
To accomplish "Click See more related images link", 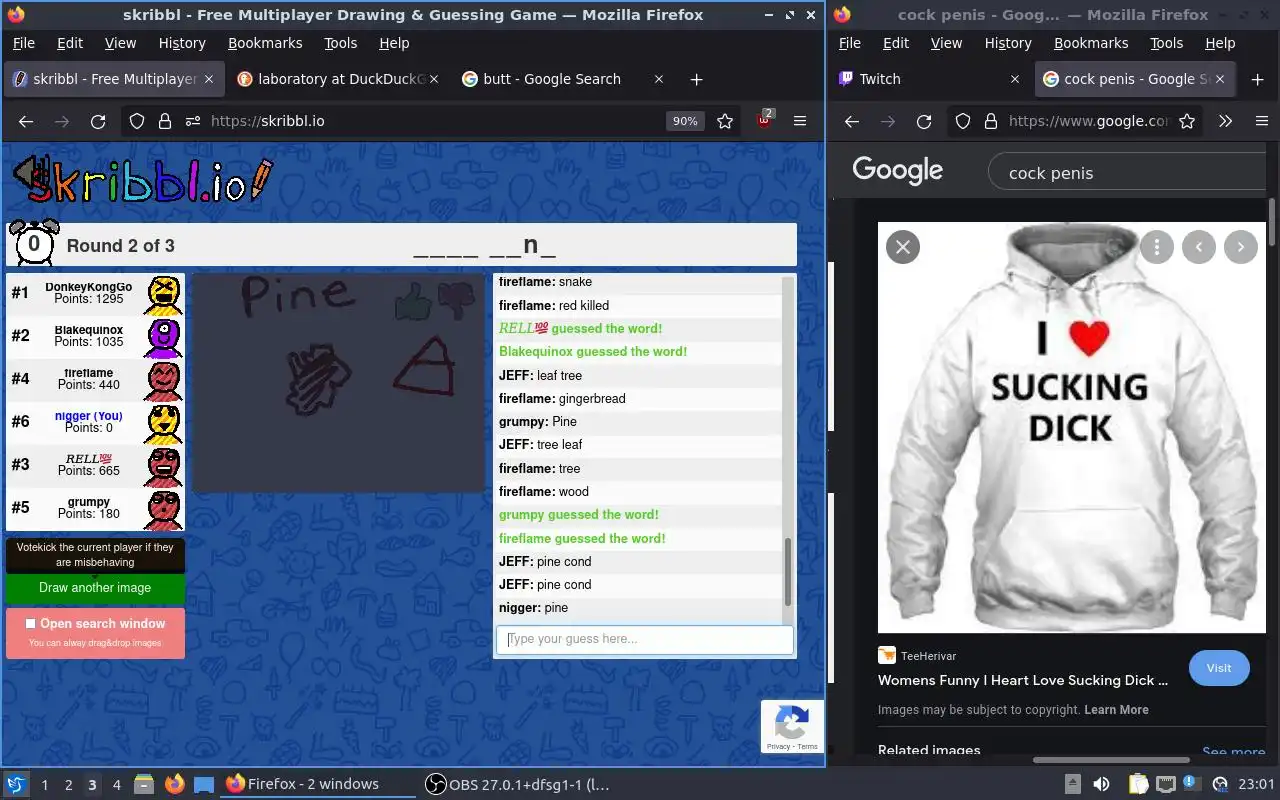I will click(x=1233, y=752).
